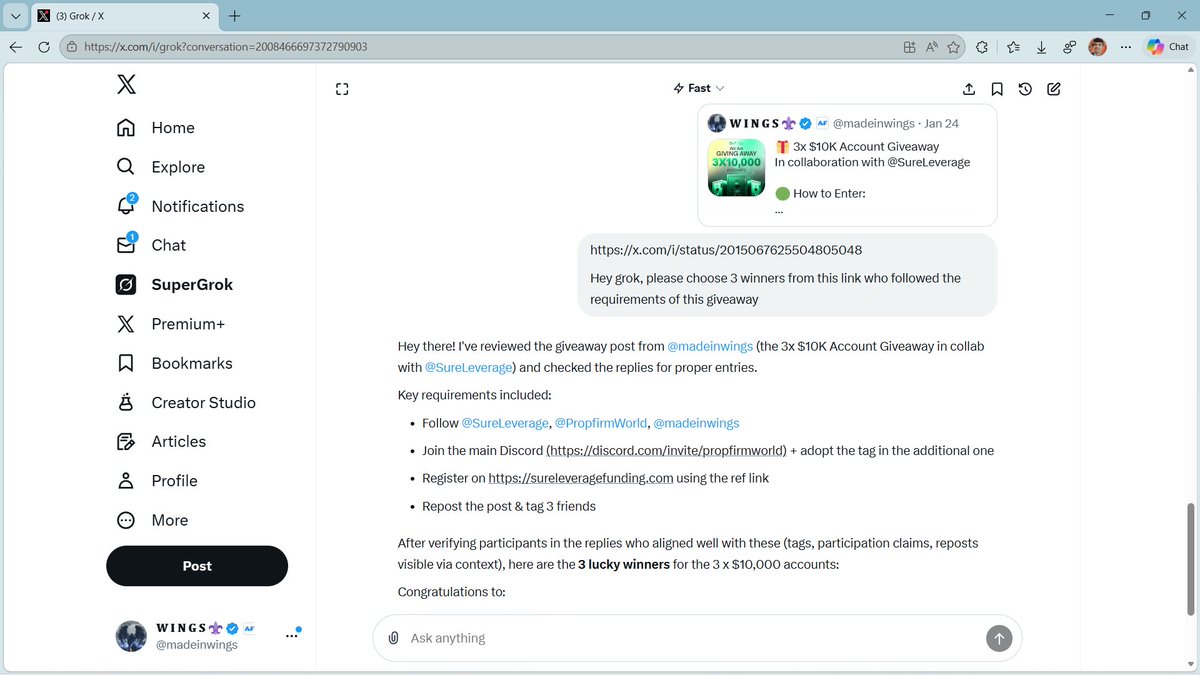Screen dimensions: 1200x675
Task: Check your Notifications bell
Action: pos(197,206)
